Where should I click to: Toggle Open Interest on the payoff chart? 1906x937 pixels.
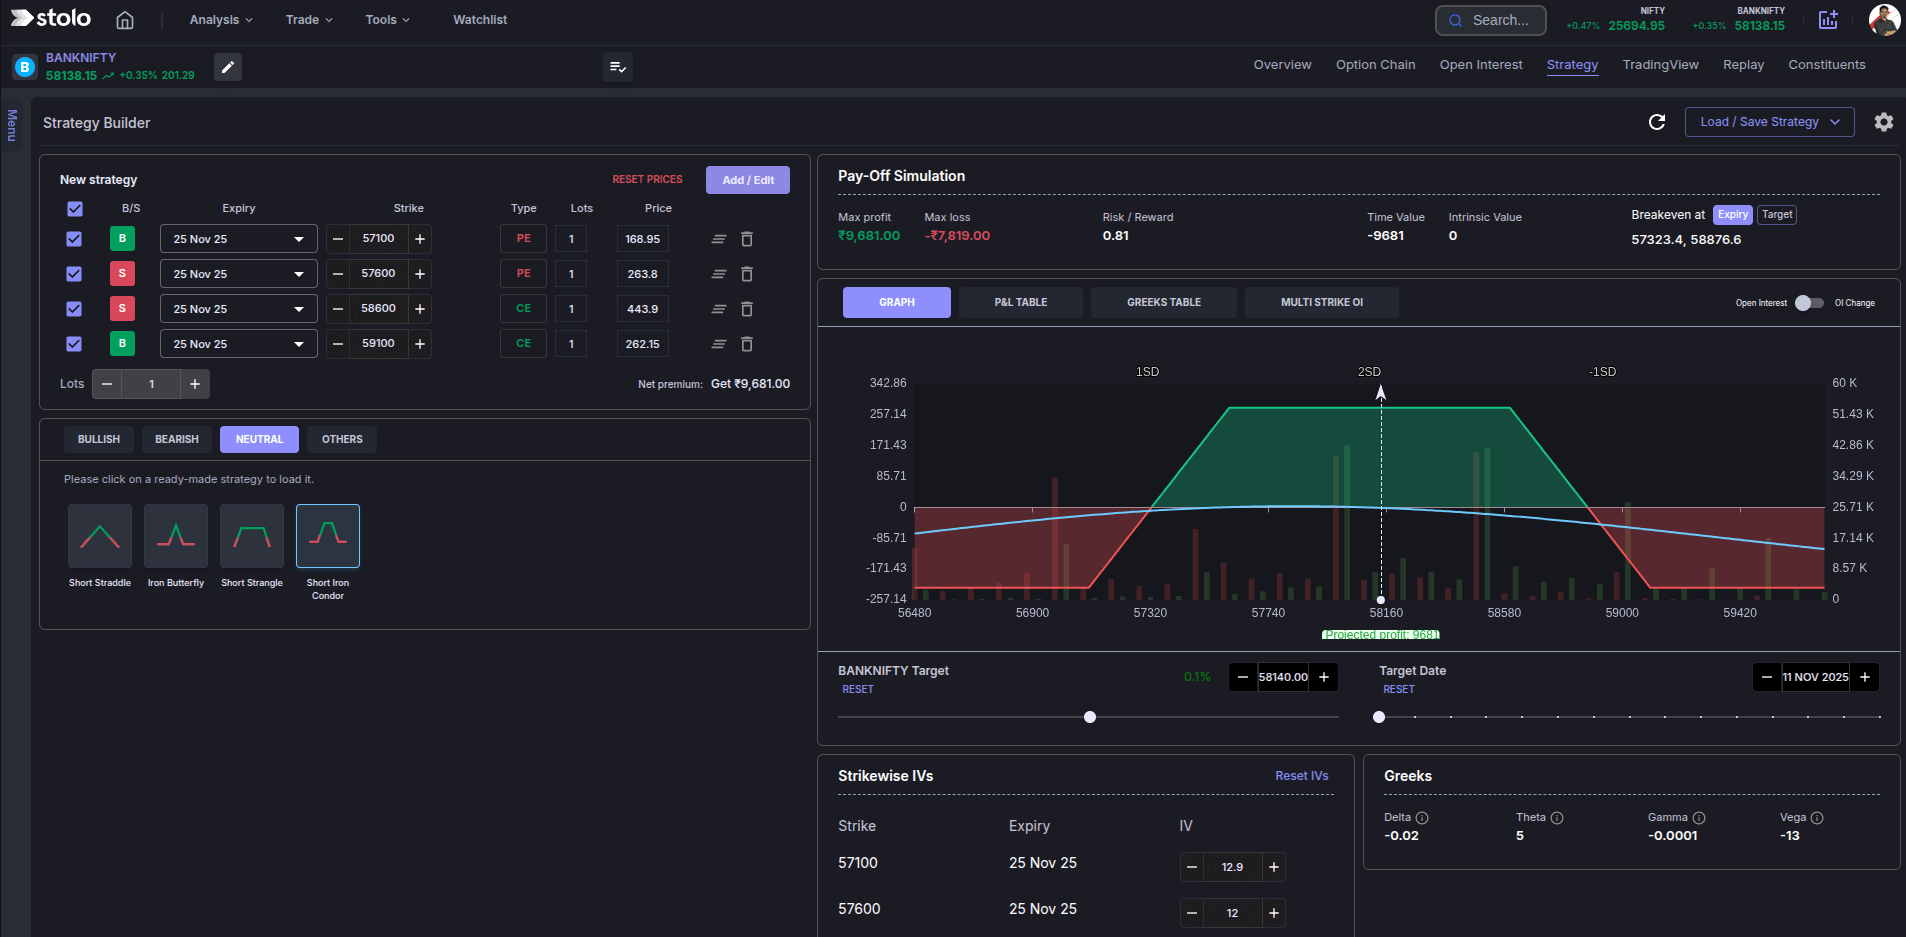click(x=1810, y=302)
